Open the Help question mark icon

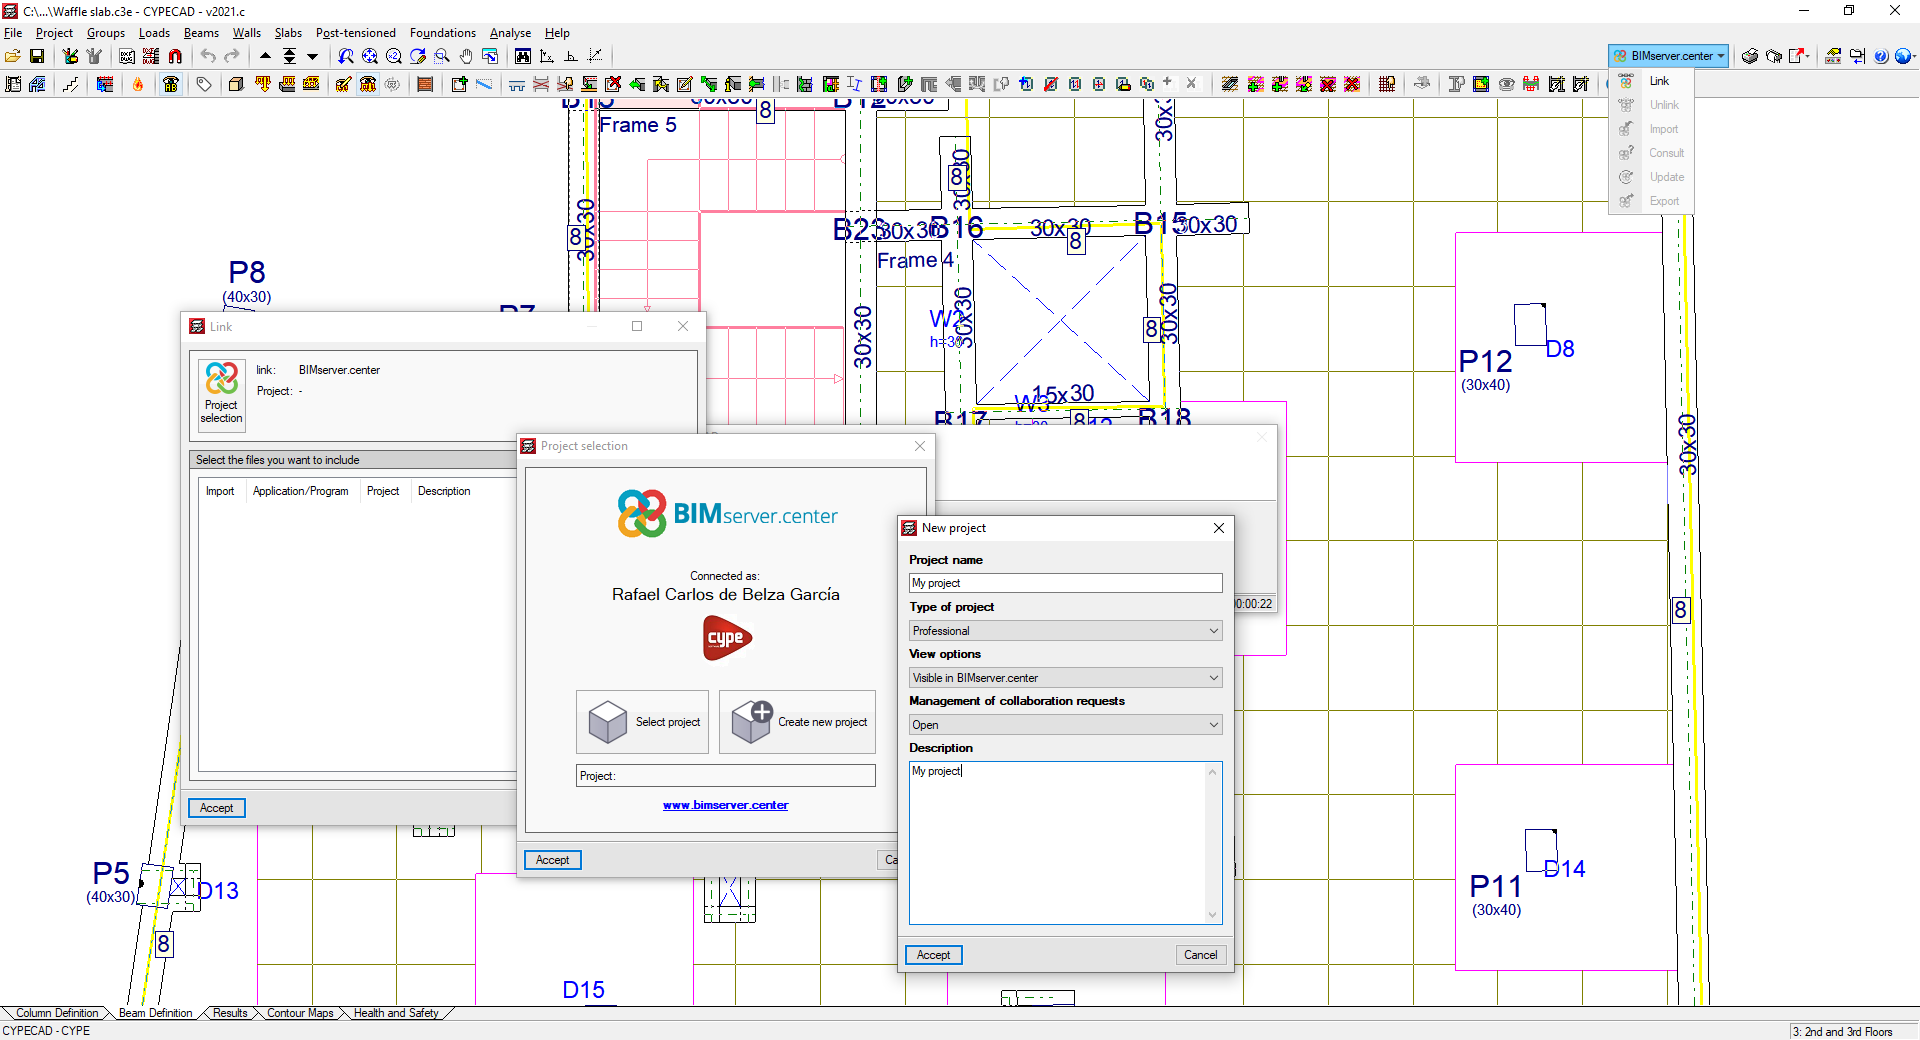[1882, 57]
